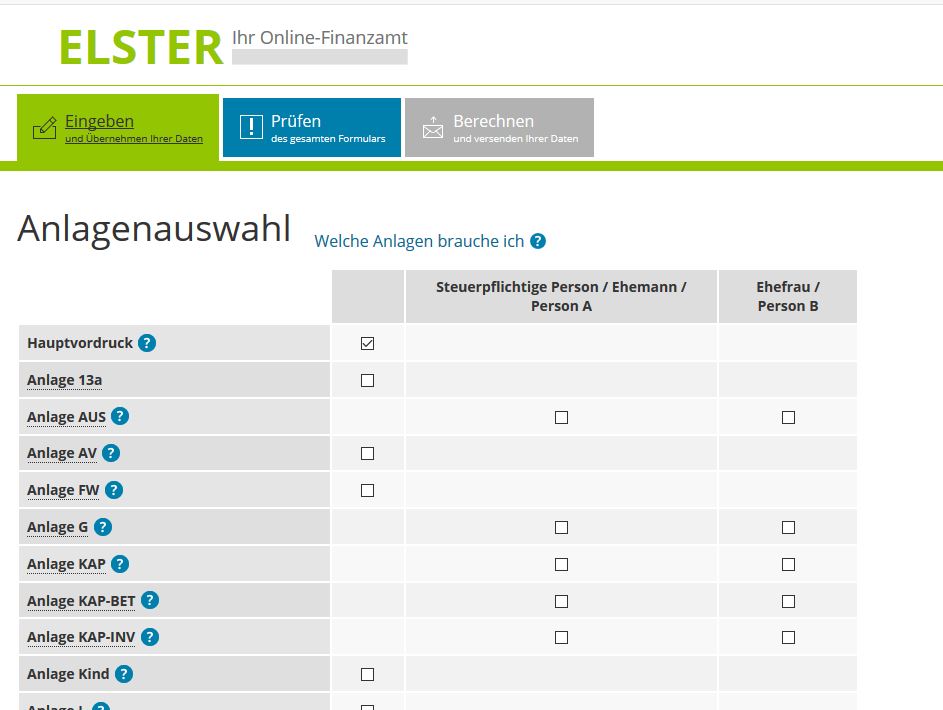The height and width of the screenshot is (710, 943).
Task: Check Anlage KAP for Ehefrau / Person B
Action: pos(788,564)
